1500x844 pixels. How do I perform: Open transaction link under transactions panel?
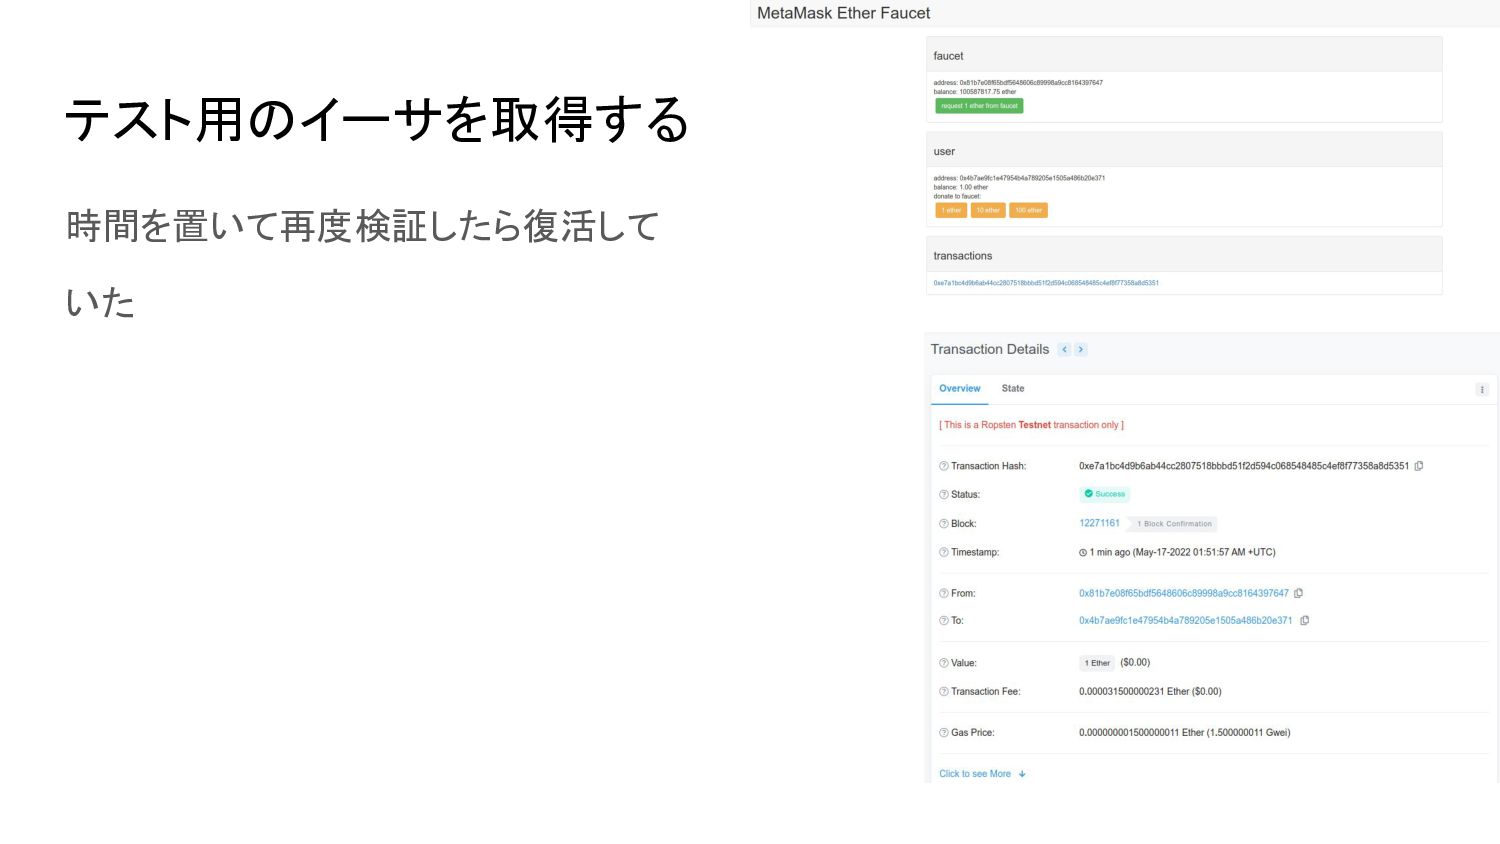[1046, 283]
